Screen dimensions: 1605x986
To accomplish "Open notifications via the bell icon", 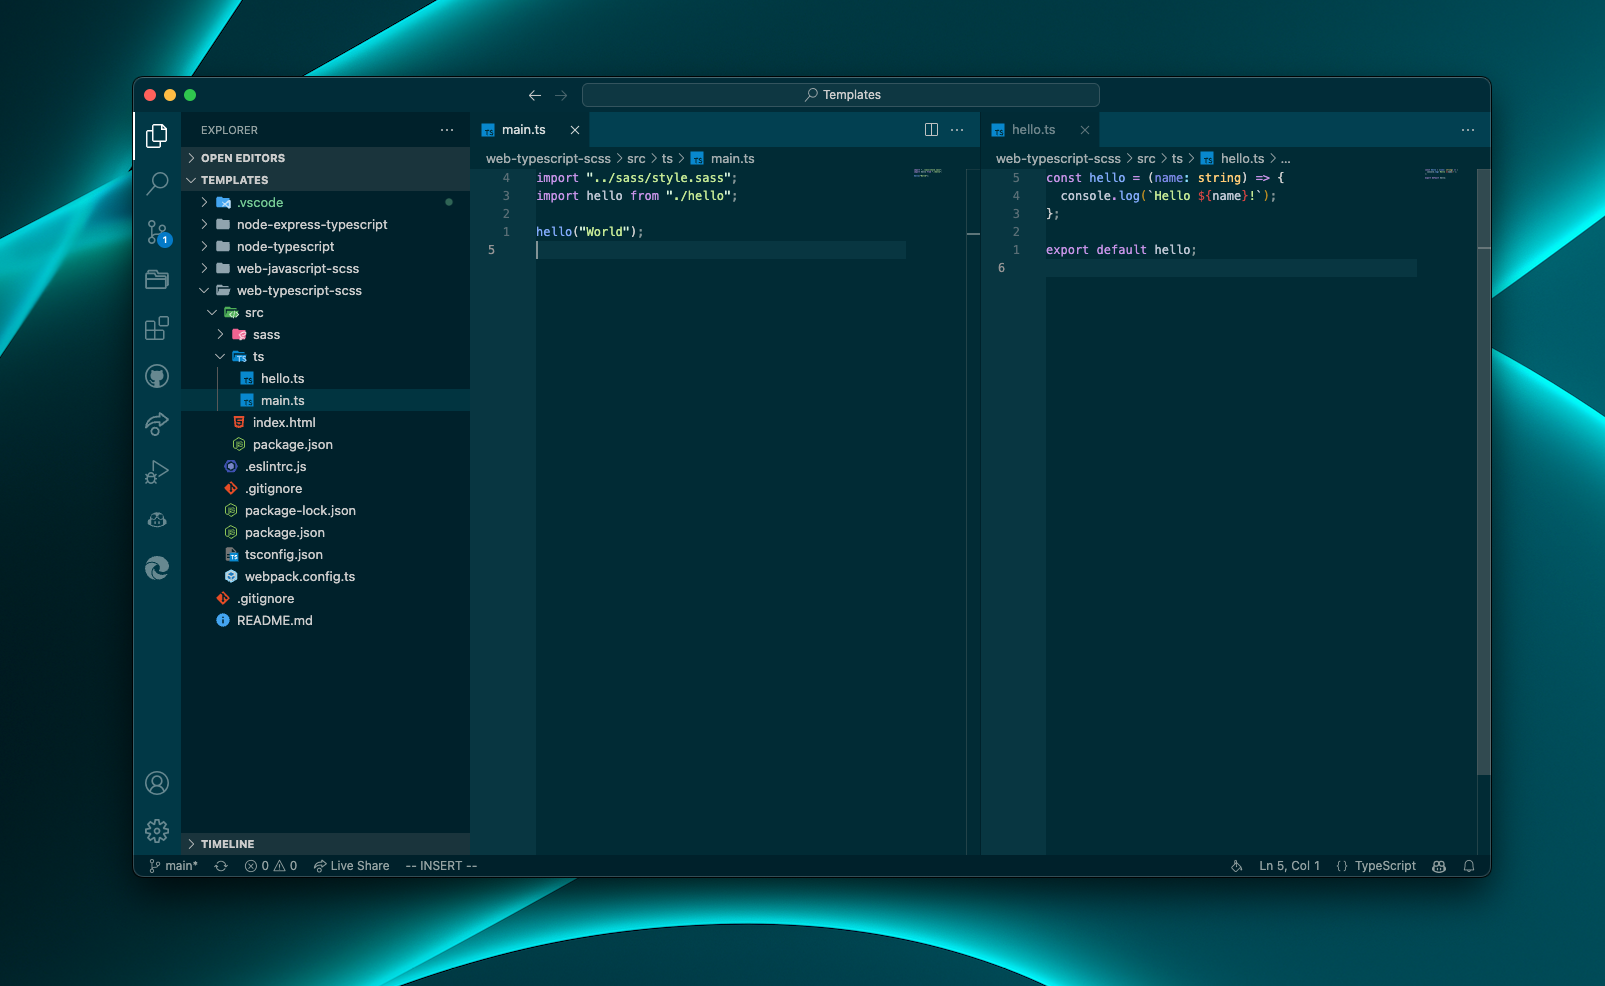I will (x=1468, y=866).
